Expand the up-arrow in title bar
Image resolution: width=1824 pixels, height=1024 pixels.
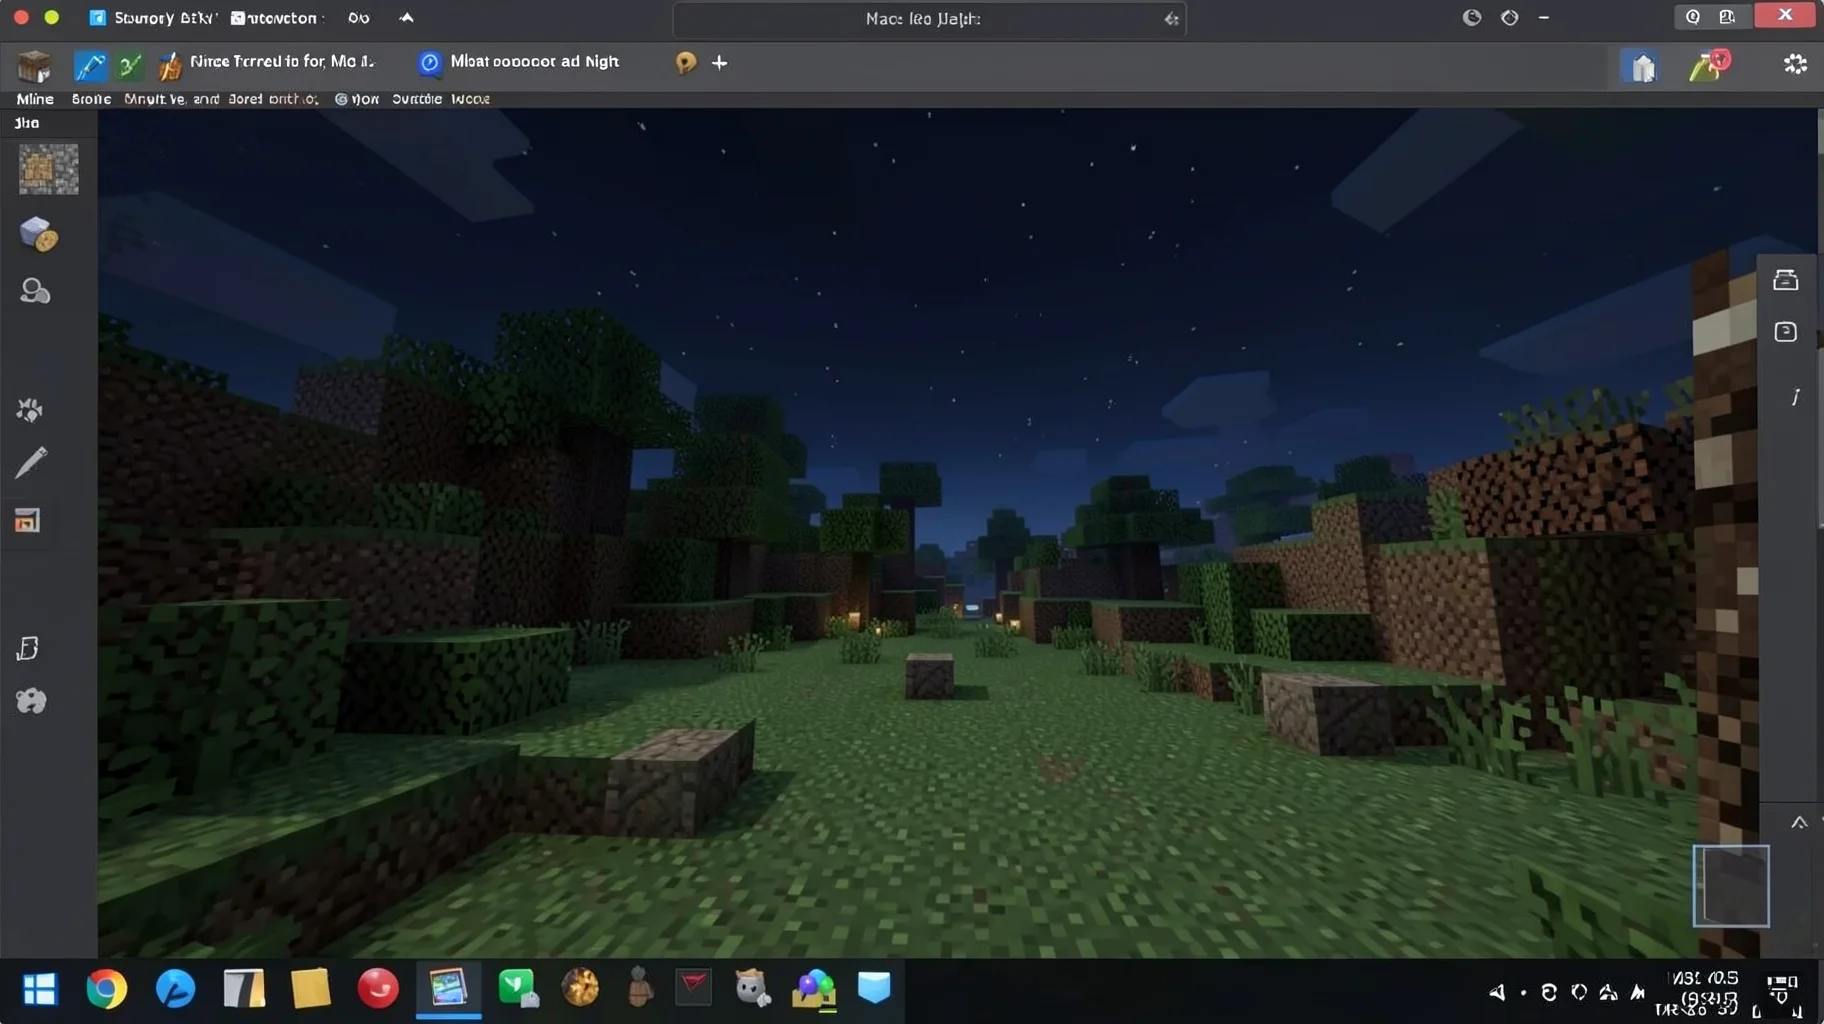click(406, 18)
